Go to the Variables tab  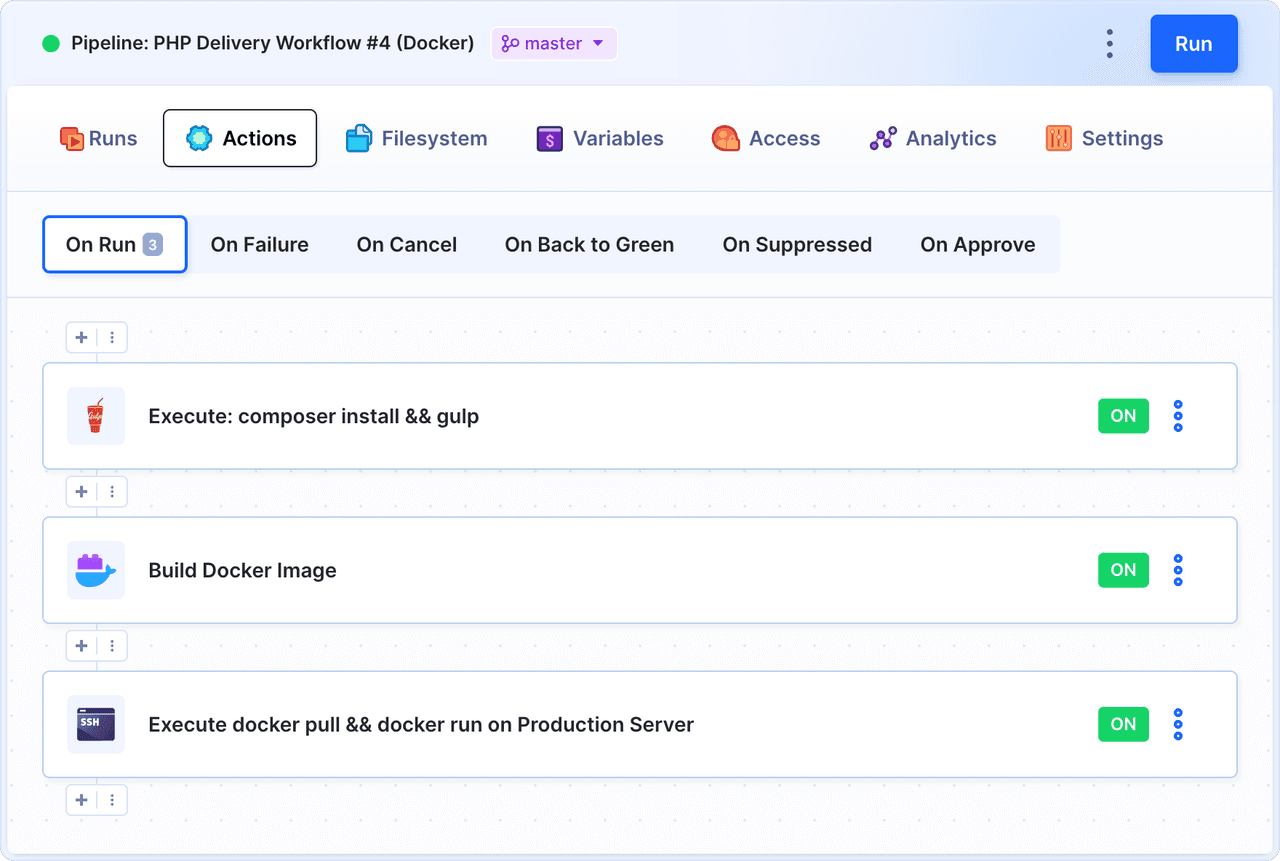(600, 139)
